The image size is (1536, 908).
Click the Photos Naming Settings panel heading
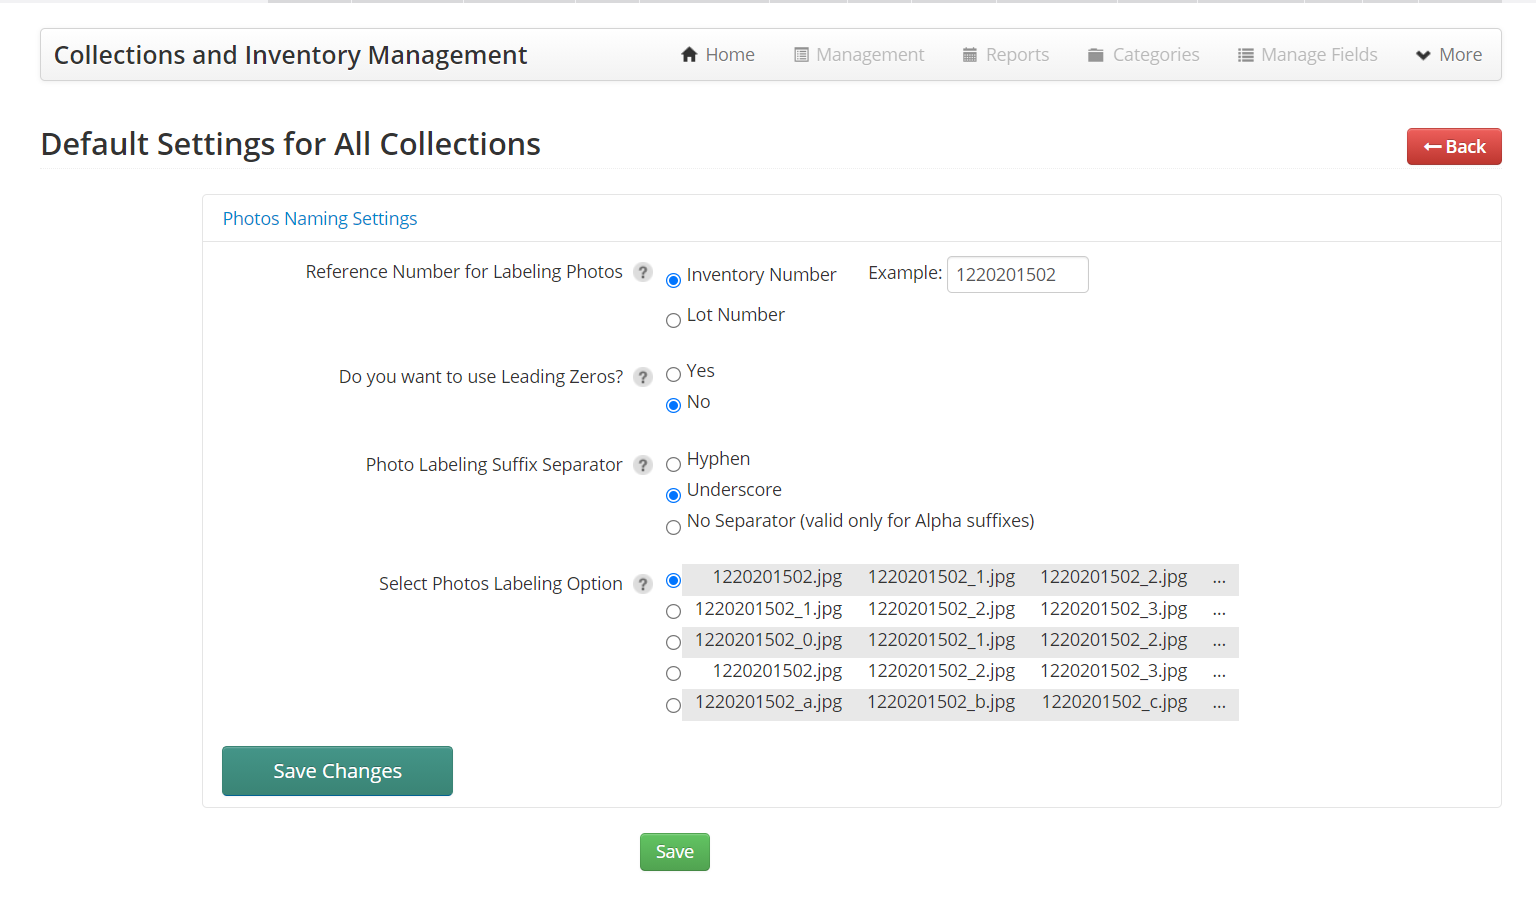[320, 219]
